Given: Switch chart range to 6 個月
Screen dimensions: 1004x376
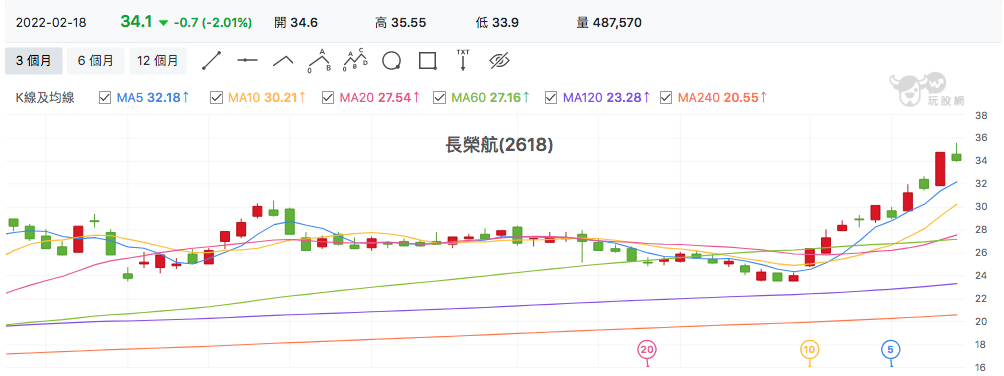Looking at the screenshot, I should (x=95, y=61).
